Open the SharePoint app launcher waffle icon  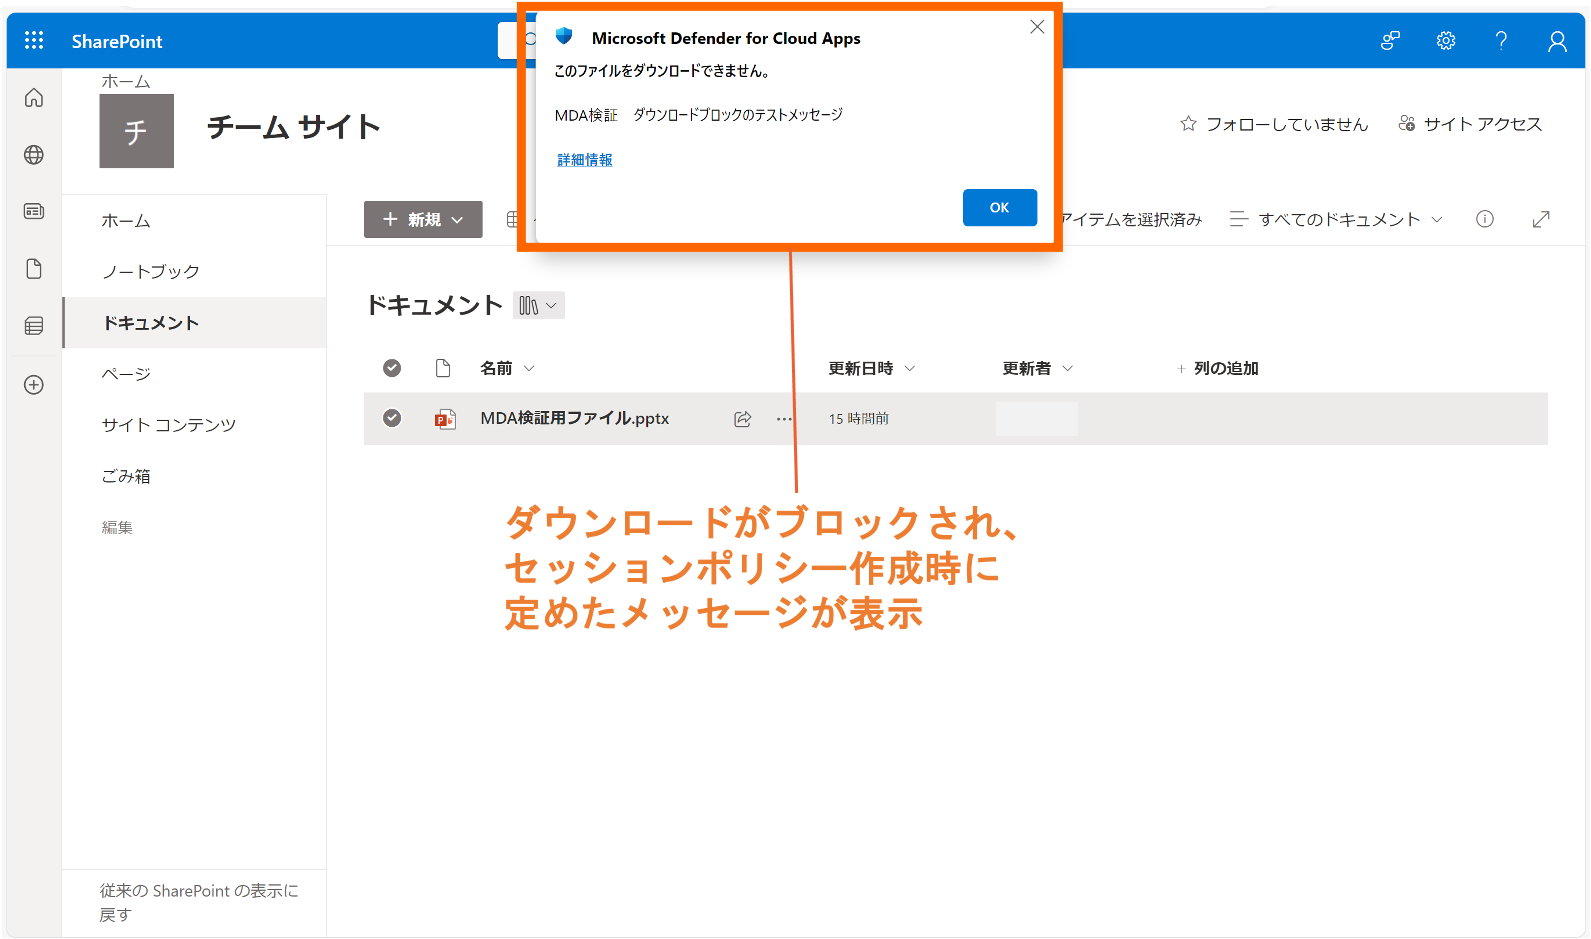34,40
